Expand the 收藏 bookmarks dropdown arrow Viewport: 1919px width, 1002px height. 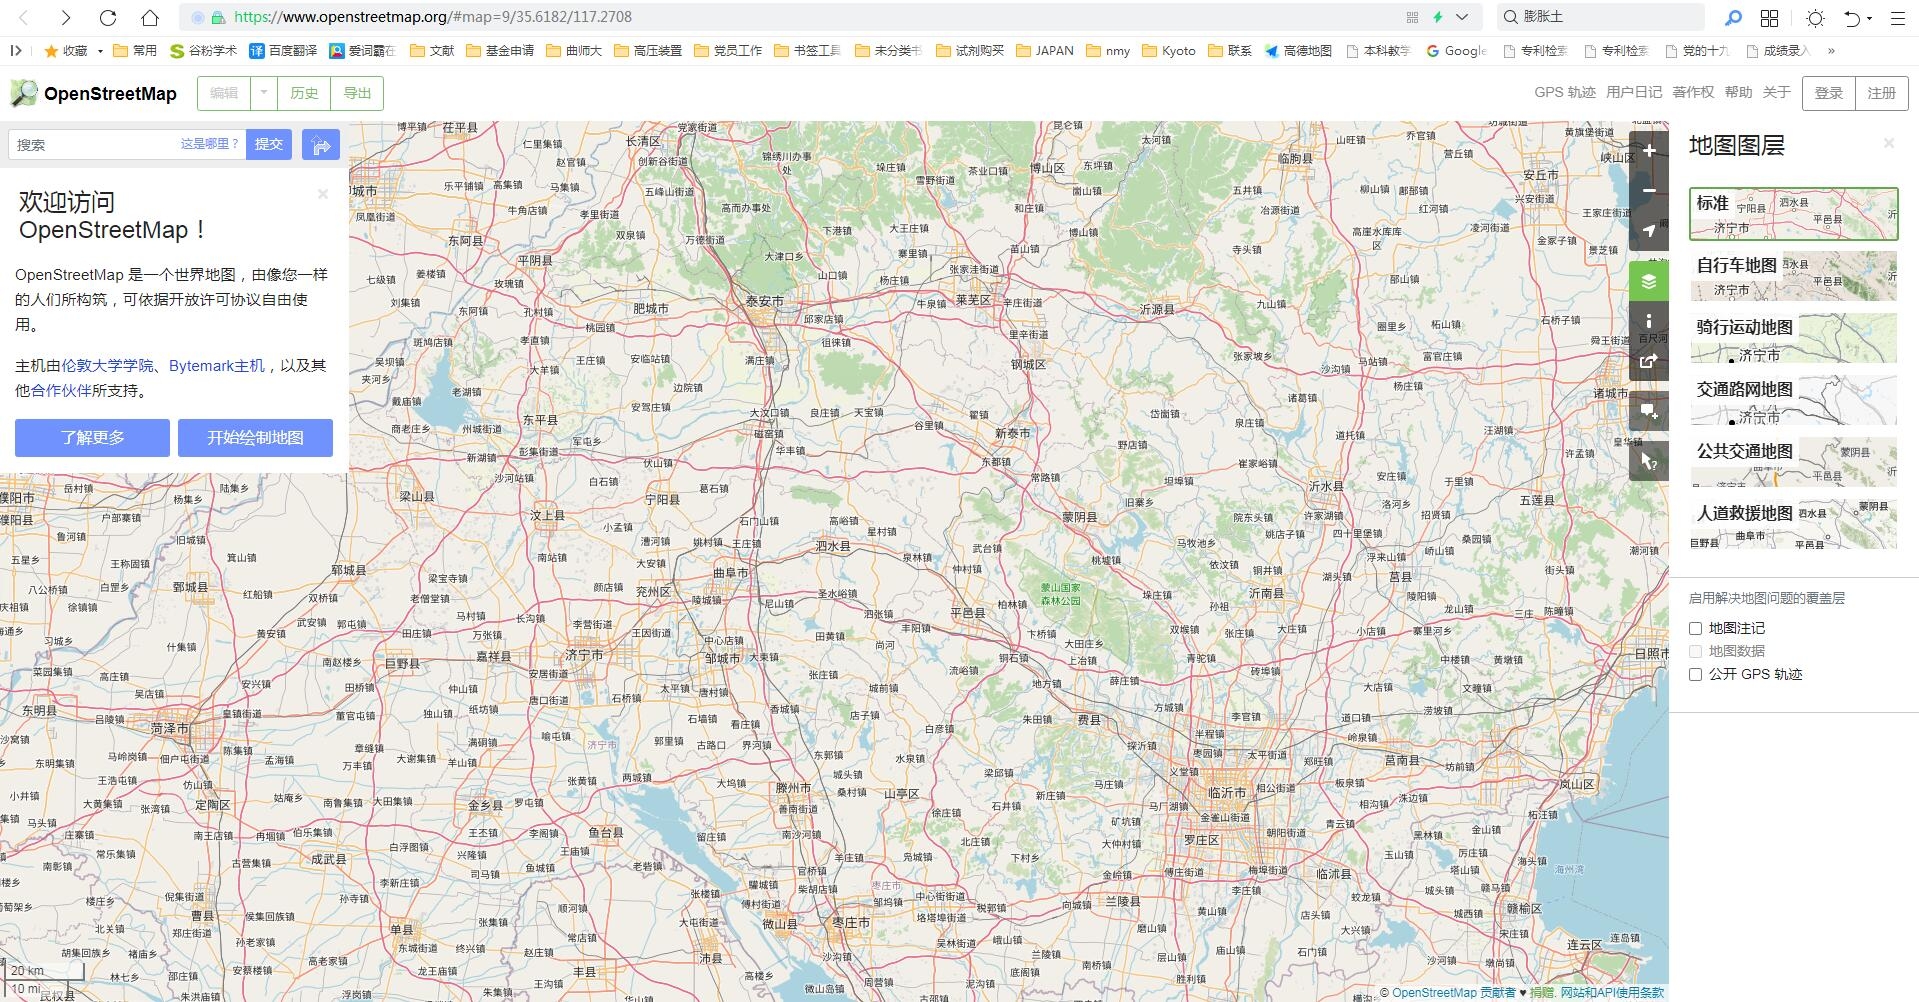click(x=100, y=51)
